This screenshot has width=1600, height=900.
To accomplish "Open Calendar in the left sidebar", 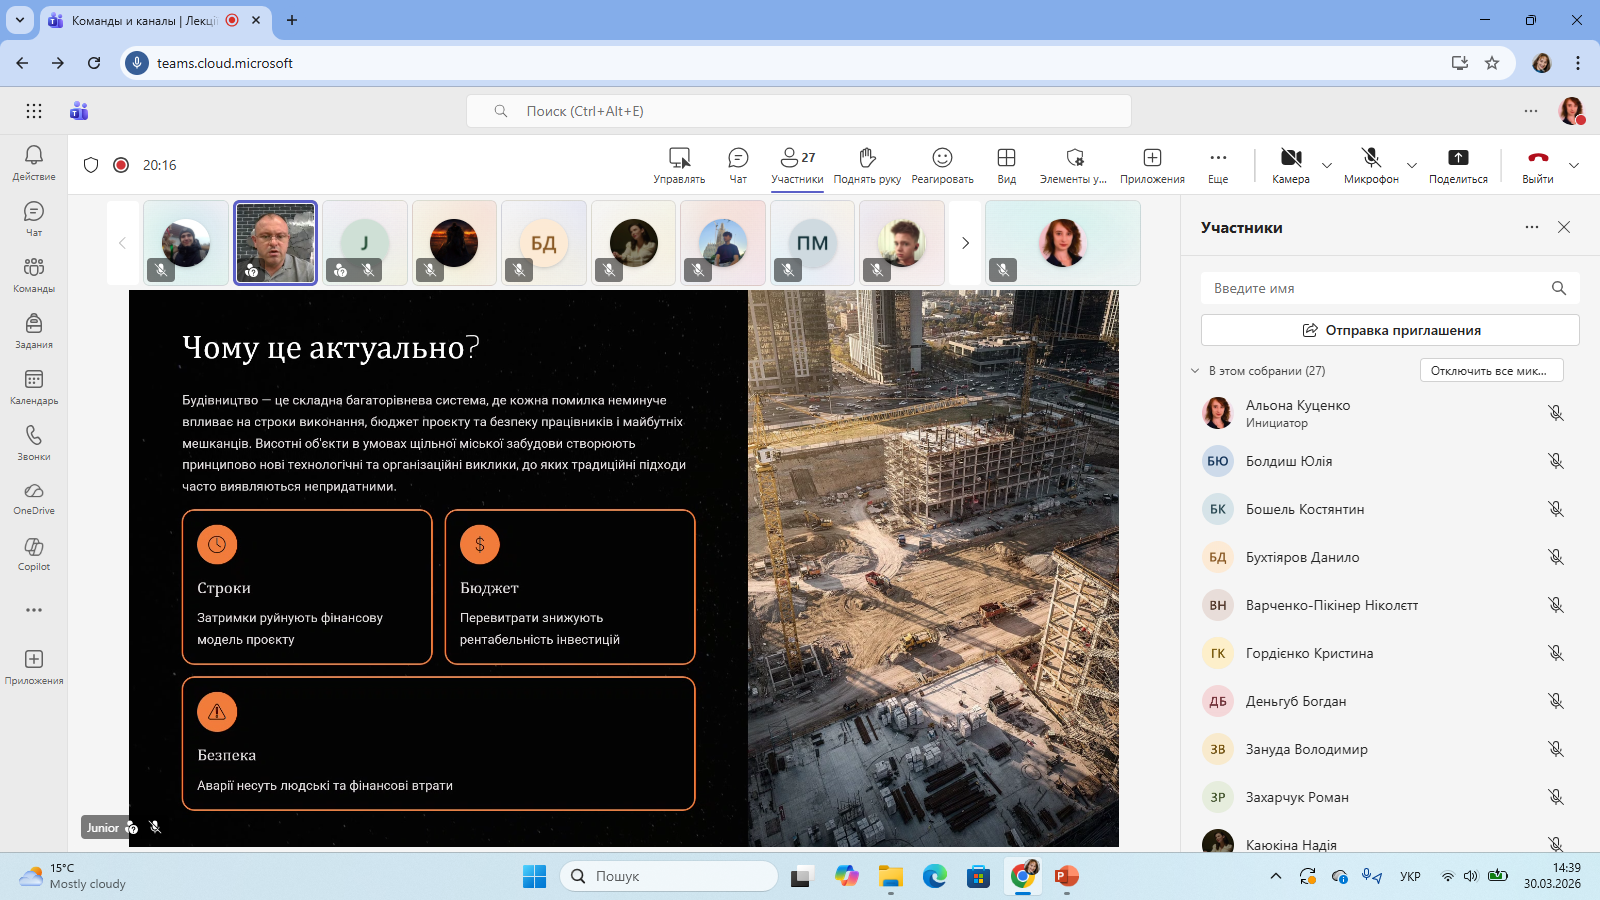I will pos(34,380).
